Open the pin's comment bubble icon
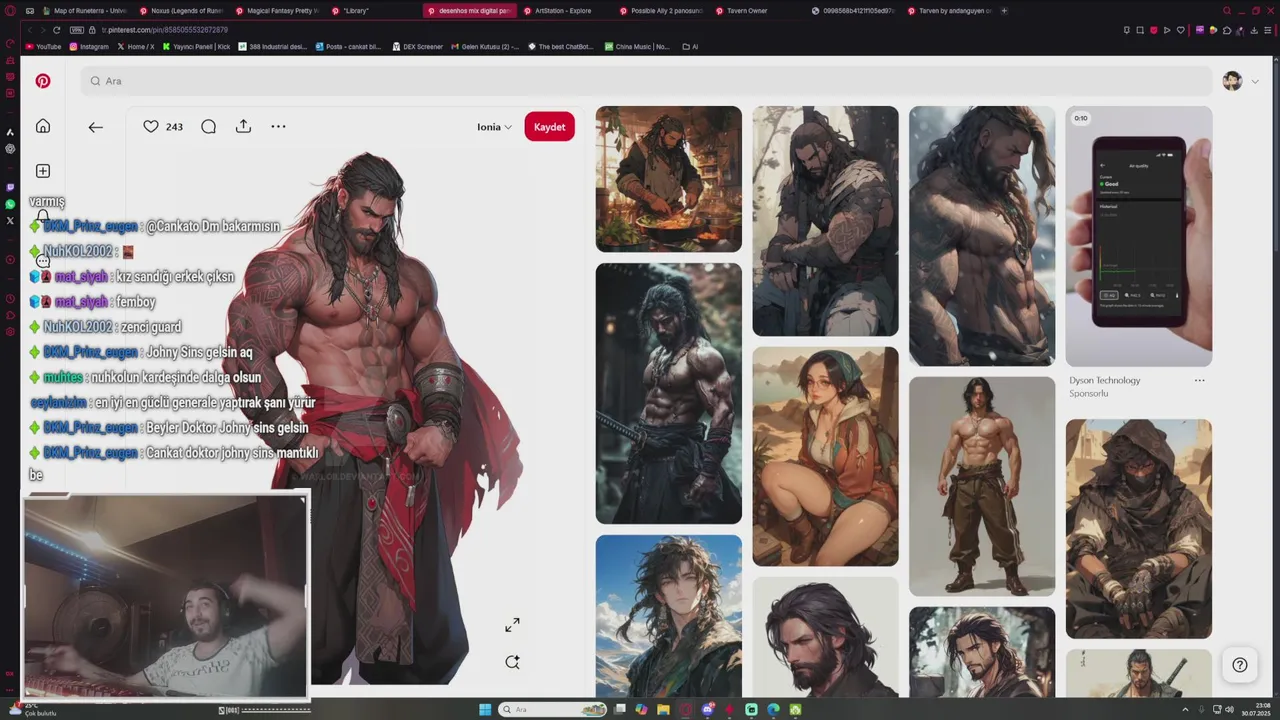Image resolution: width=1280 pixels, height=720 pixels. tap(208, 127)
